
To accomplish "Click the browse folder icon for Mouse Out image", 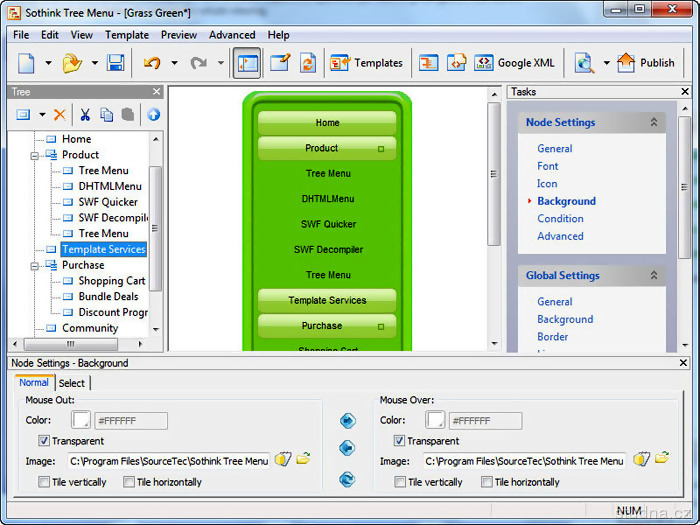I will [303, 460].
